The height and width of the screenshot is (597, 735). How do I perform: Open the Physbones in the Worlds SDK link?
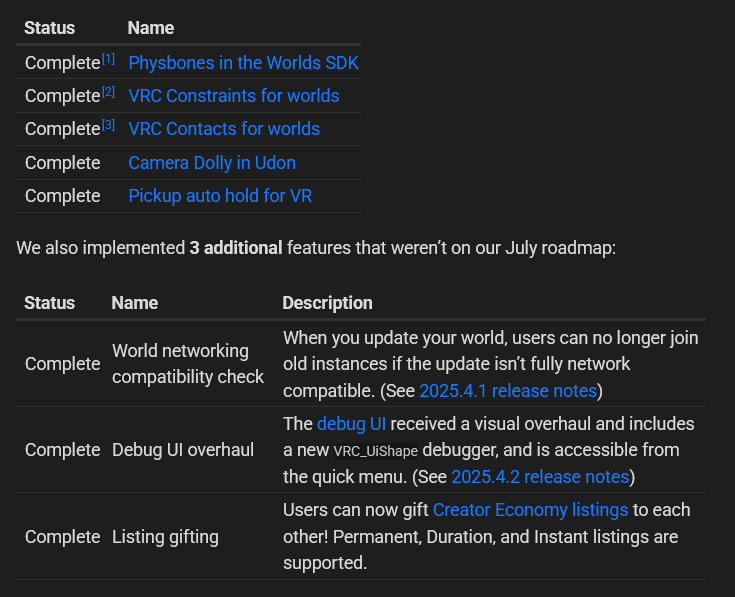[x=243, y=63]
